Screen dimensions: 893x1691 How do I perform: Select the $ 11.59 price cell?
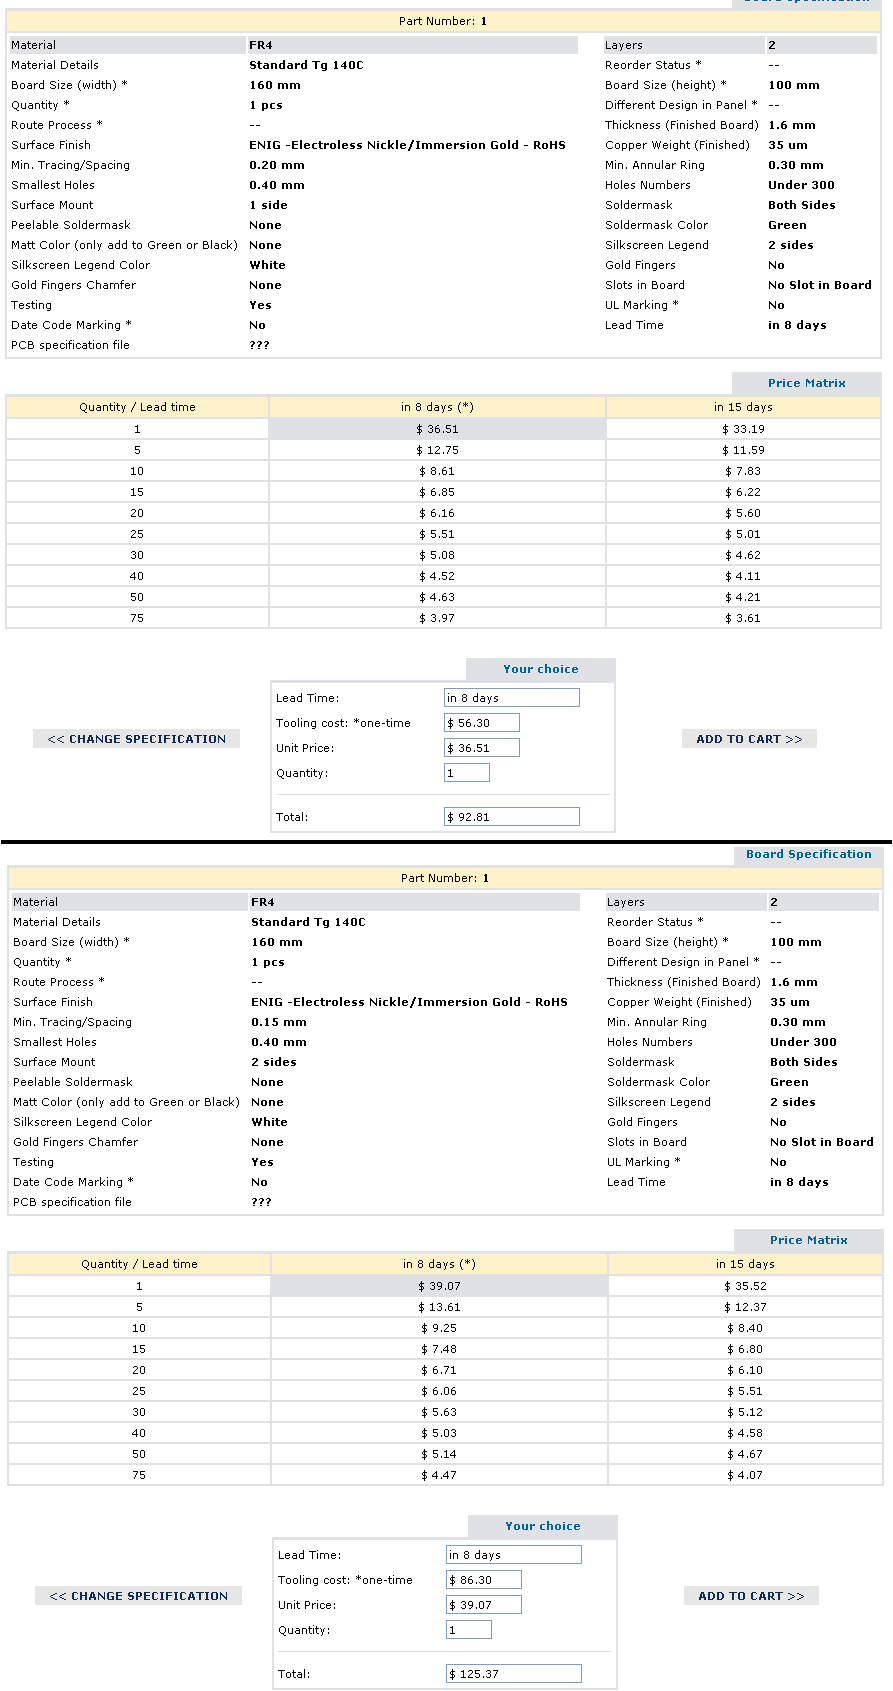[743, 450]
